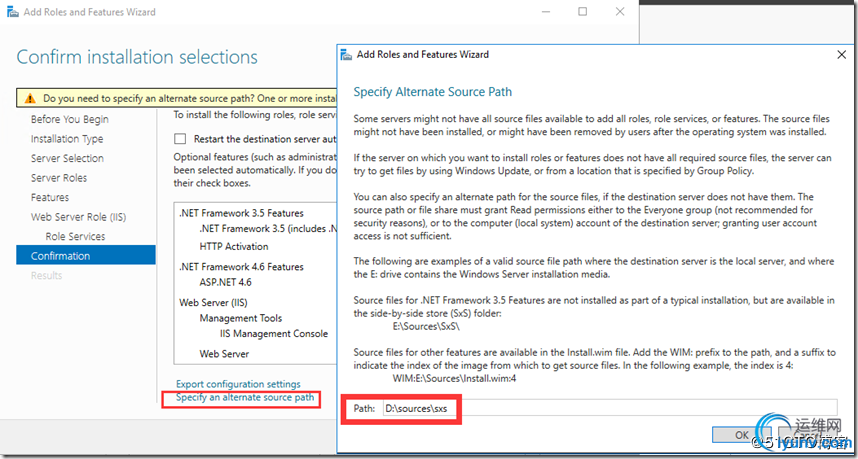858x459 pixels.
Task: Select IIS Management Console entry
Action: click(274, 334)
